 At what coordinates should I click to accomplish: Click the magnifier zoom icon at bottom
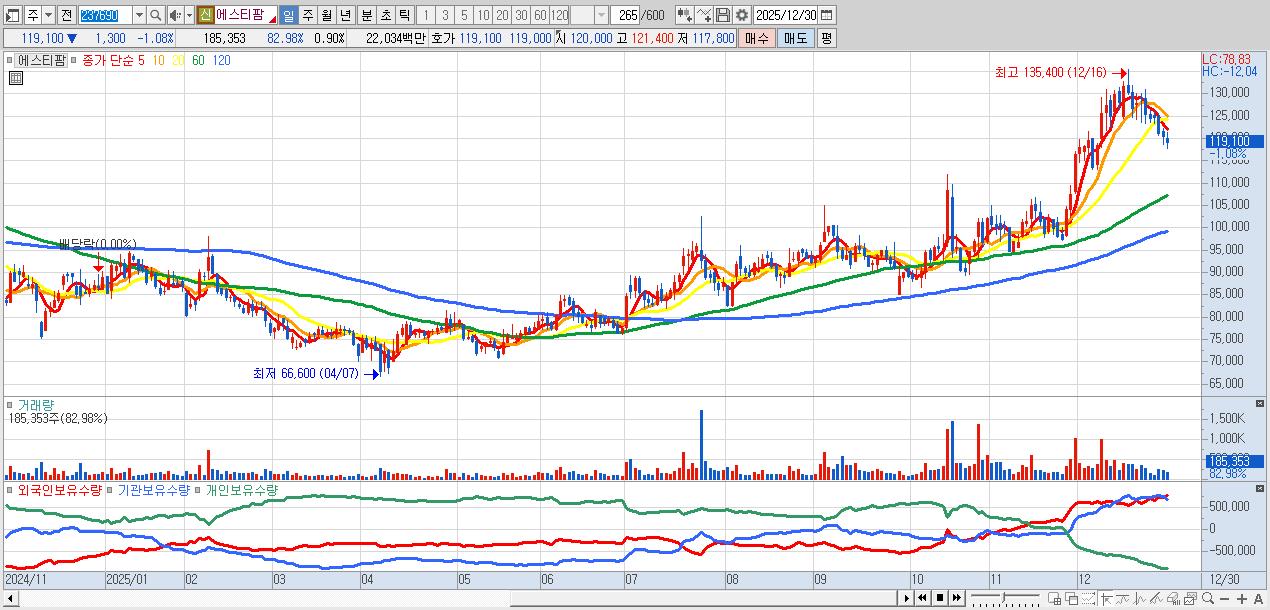pyautogui.click(x=1208, y=599)
